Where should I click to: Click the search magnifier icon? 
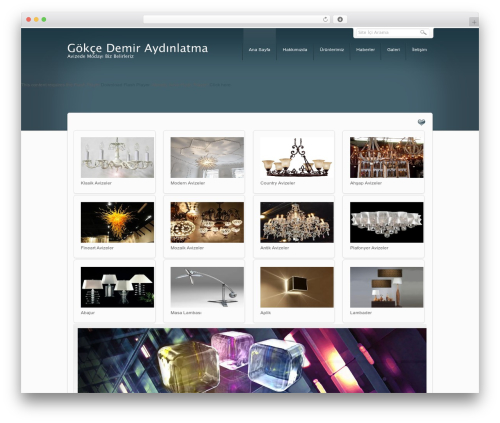click(423, 32)
